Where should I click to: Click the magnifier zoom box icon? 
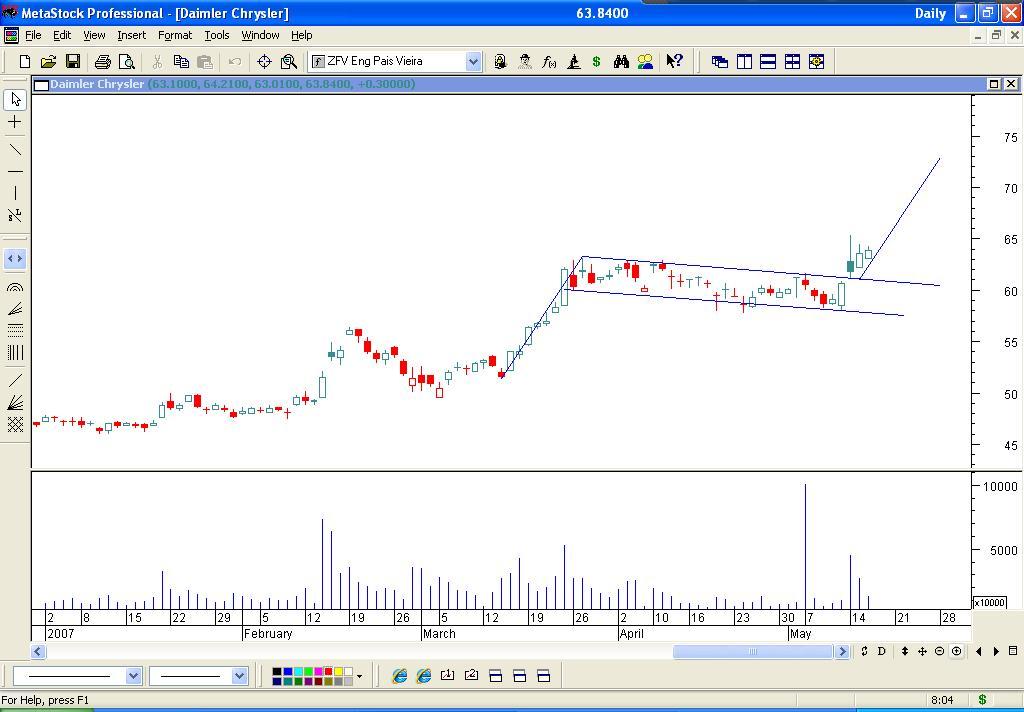[x=289, y=61]
